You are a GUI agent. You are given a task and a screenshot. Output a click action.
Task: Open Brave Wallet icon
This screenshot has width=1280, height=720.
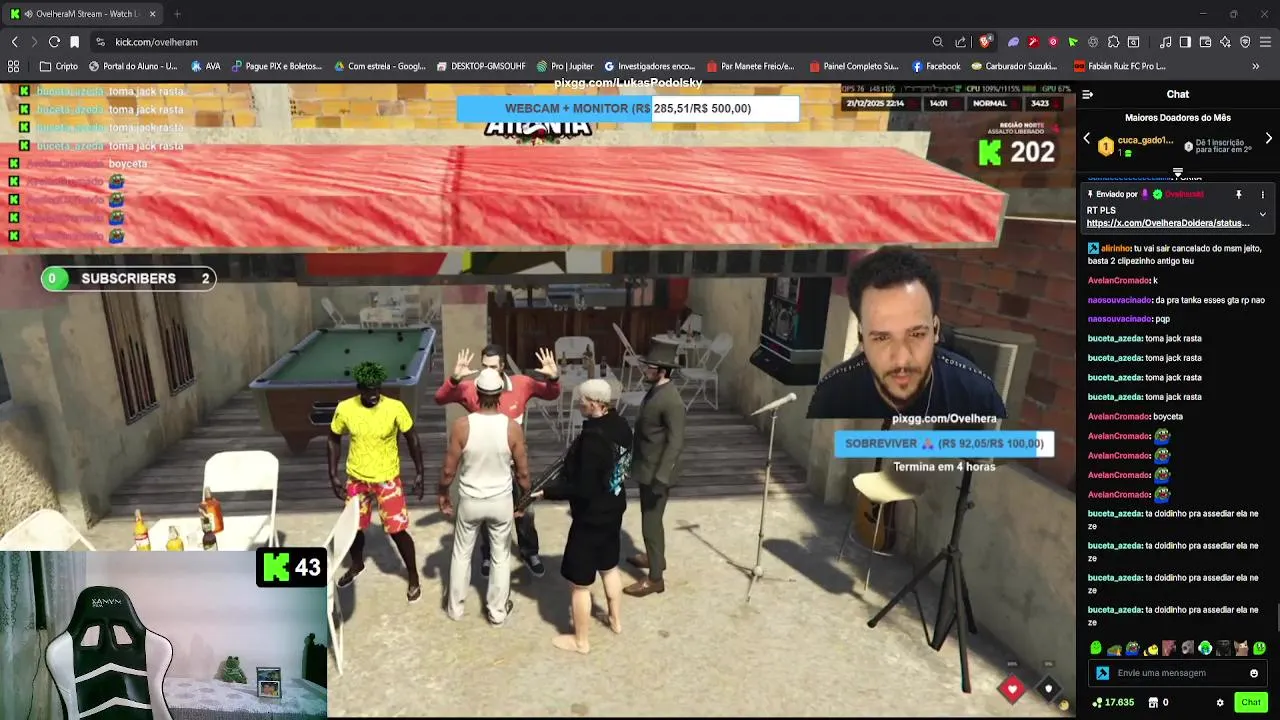point(1205,42)
